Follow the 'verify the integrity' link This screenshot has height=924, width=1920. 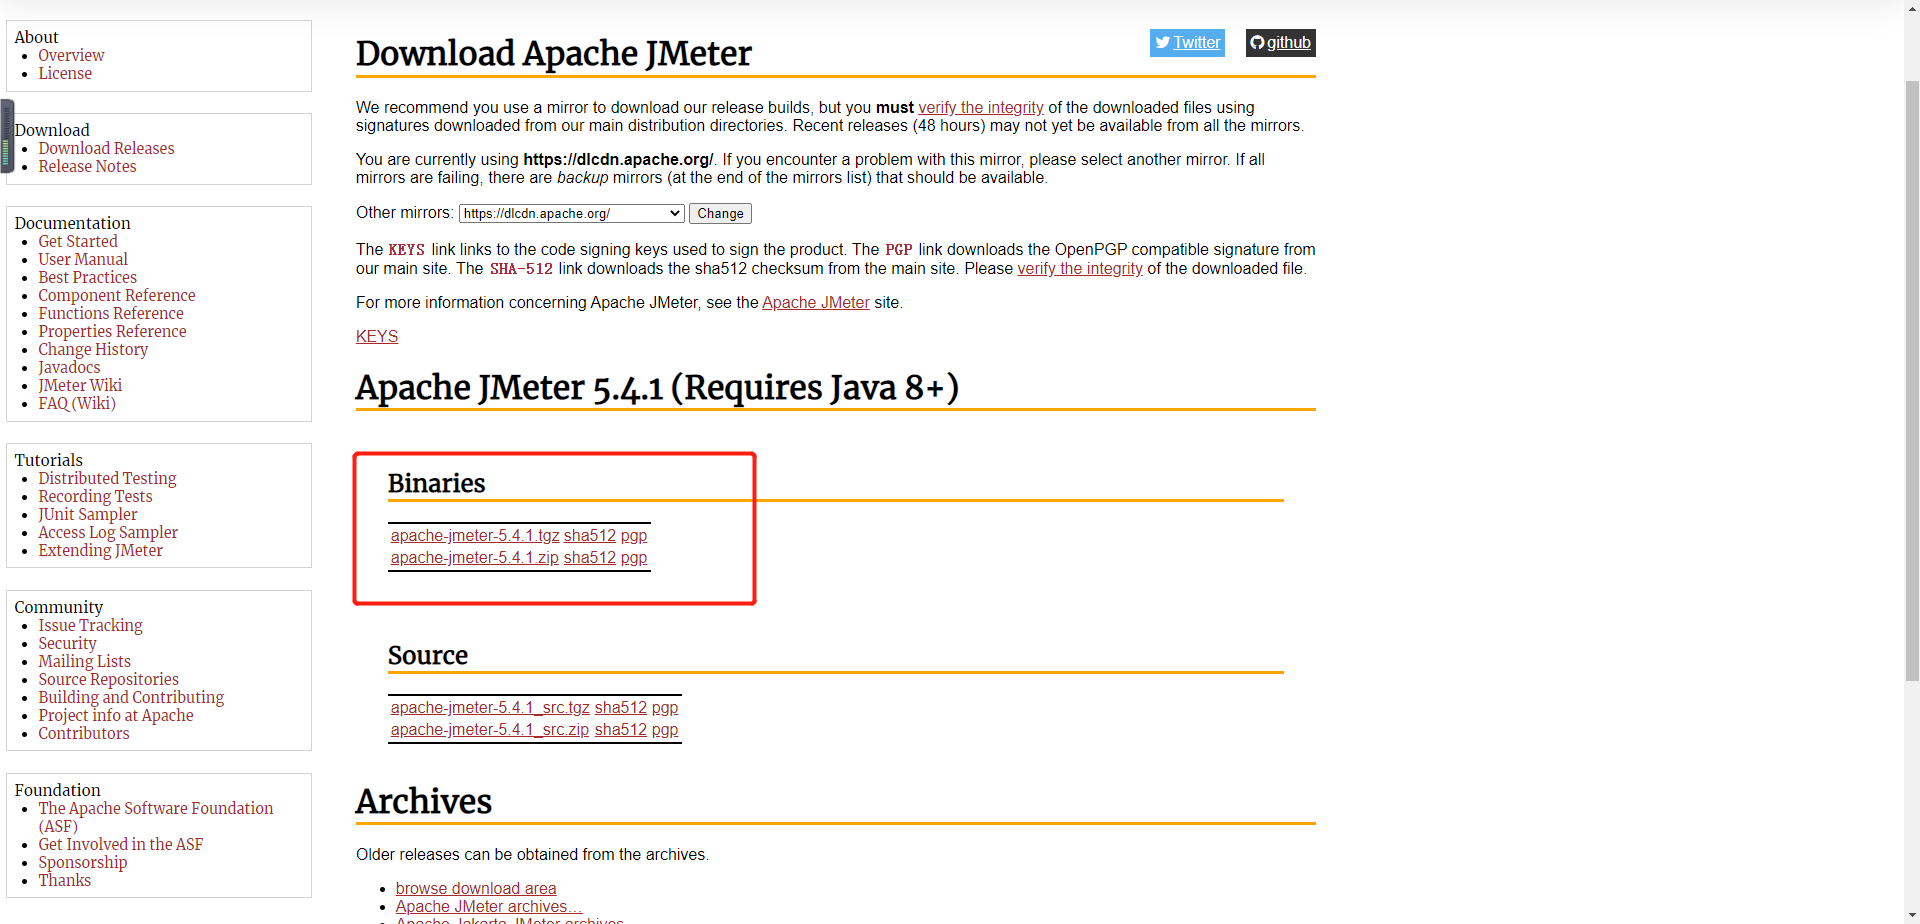pyautogui.click(x=981, y=107)
